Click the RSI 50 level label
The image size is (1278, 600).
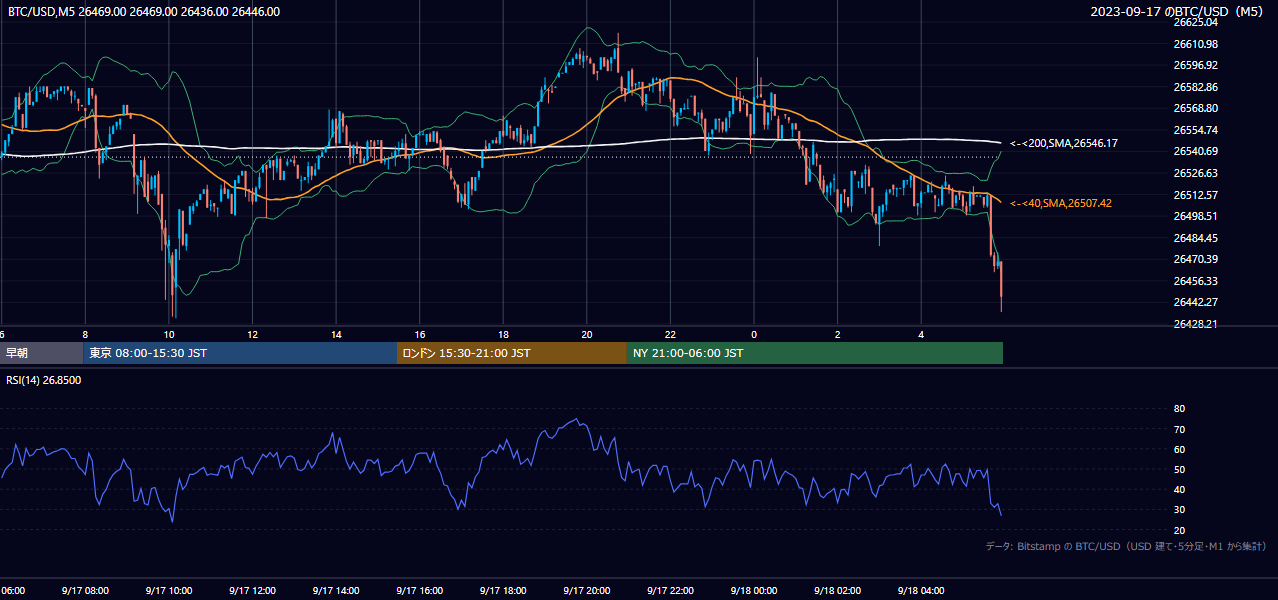(x=1179, y=469)
